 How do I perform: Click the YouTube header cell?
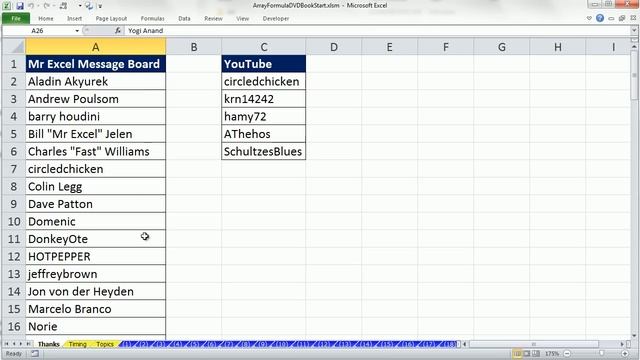264,64
